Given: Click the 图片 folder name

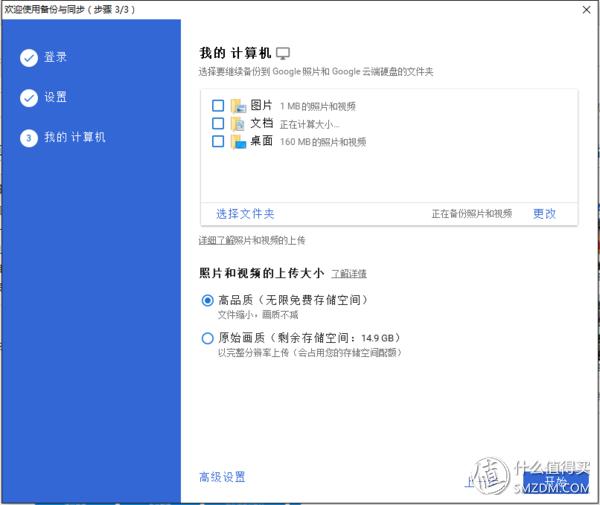Looking at the screenshot, I should pos(261,105).
